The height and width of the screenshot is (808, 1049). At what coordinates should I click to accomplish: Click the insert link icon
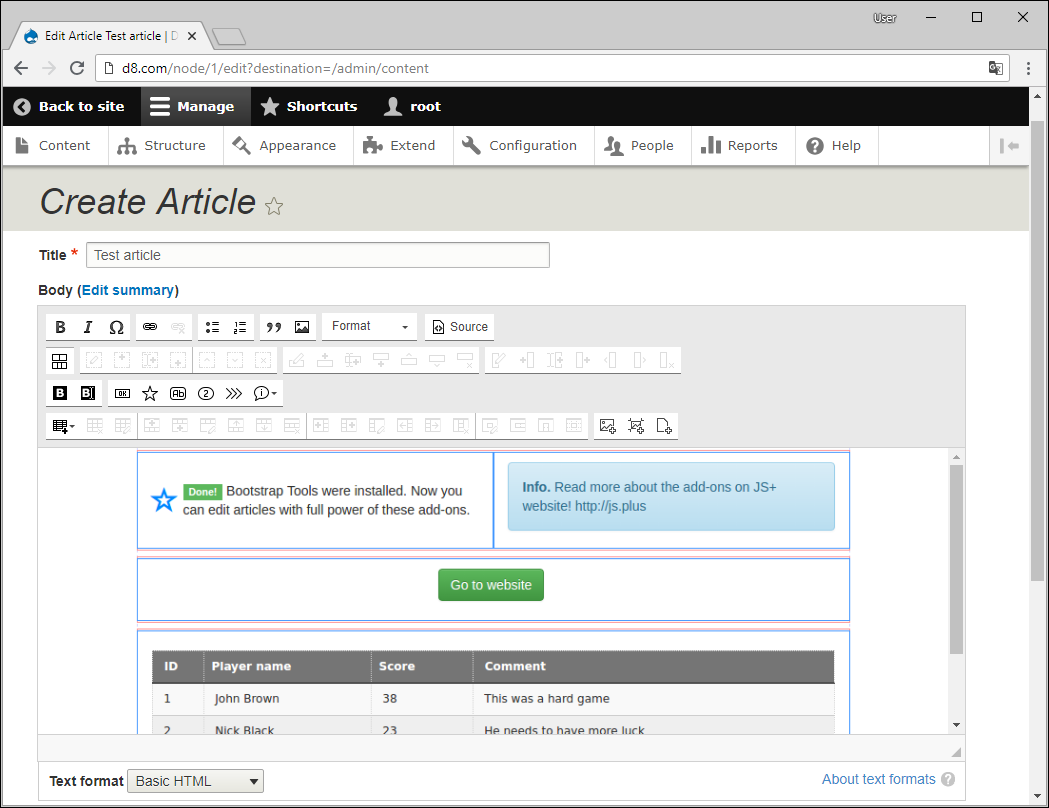point(150,327)
